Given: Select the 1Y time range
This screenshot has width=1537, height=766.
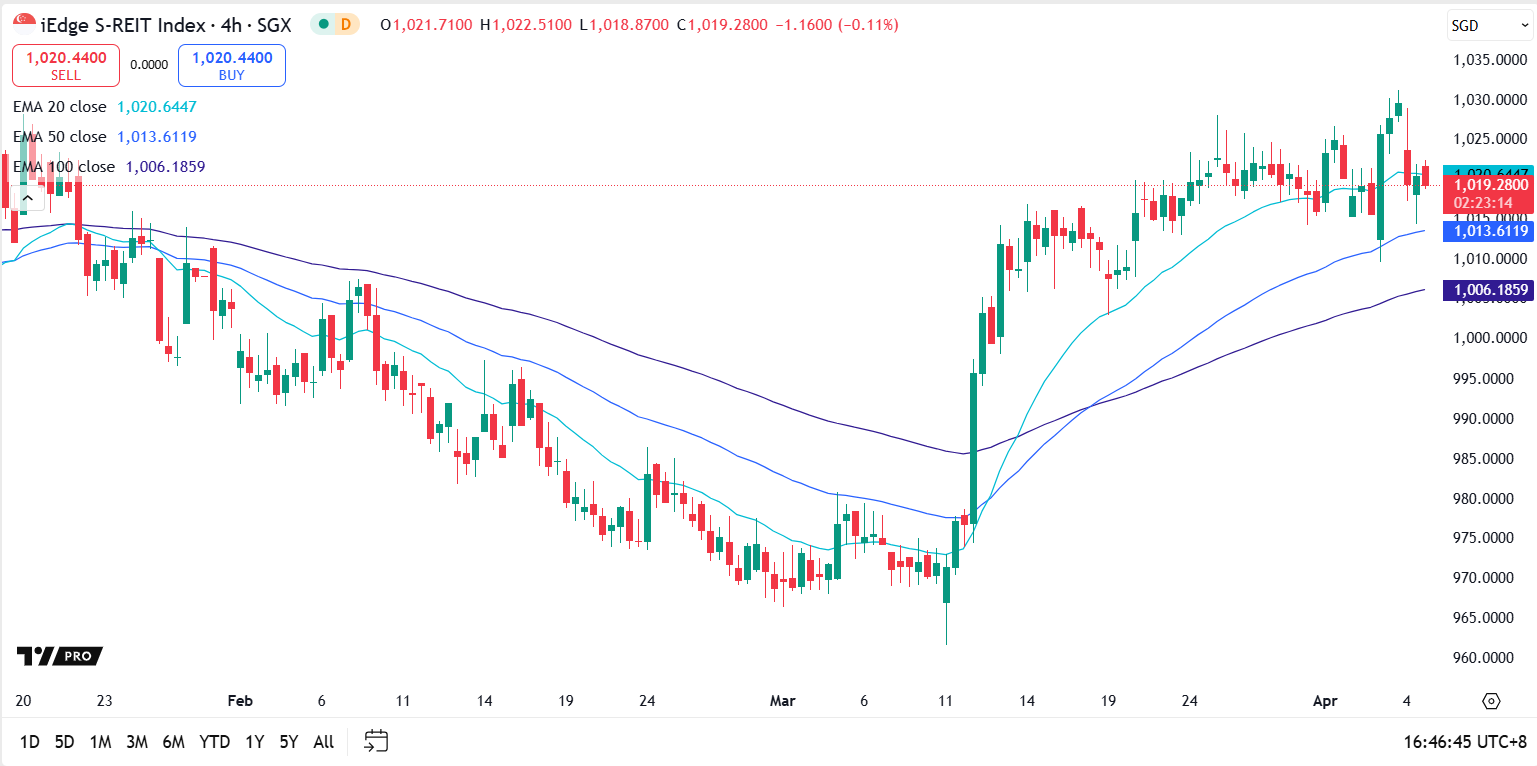Looking at the screenshot, I should coord(255,742).
